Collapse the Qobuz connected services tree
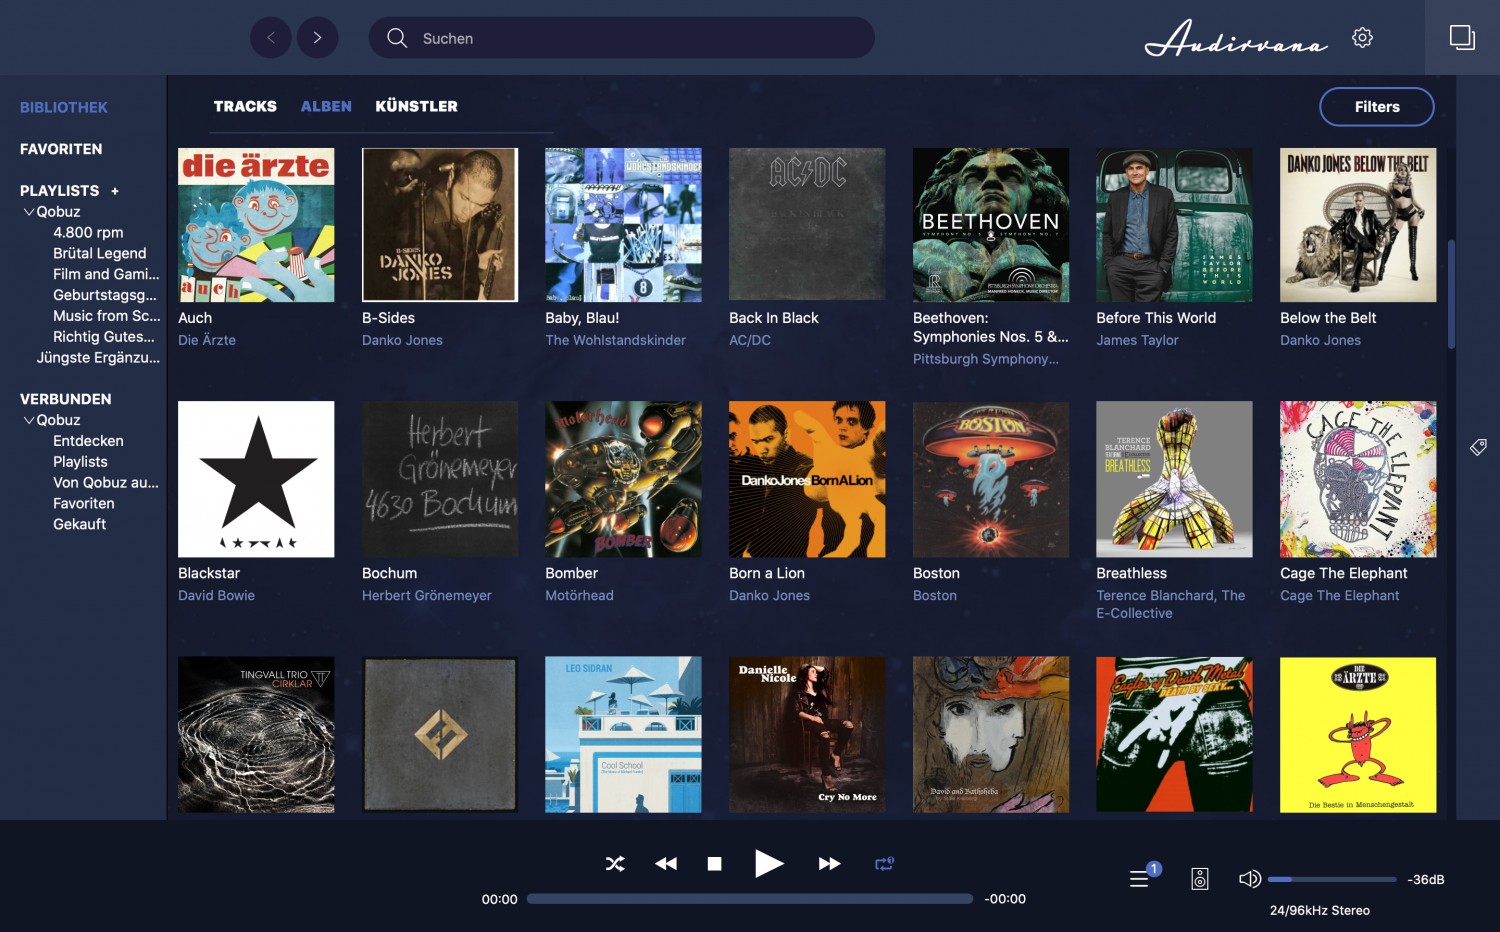This screenshot has width=1500, height=932. [x=29, y=421]
